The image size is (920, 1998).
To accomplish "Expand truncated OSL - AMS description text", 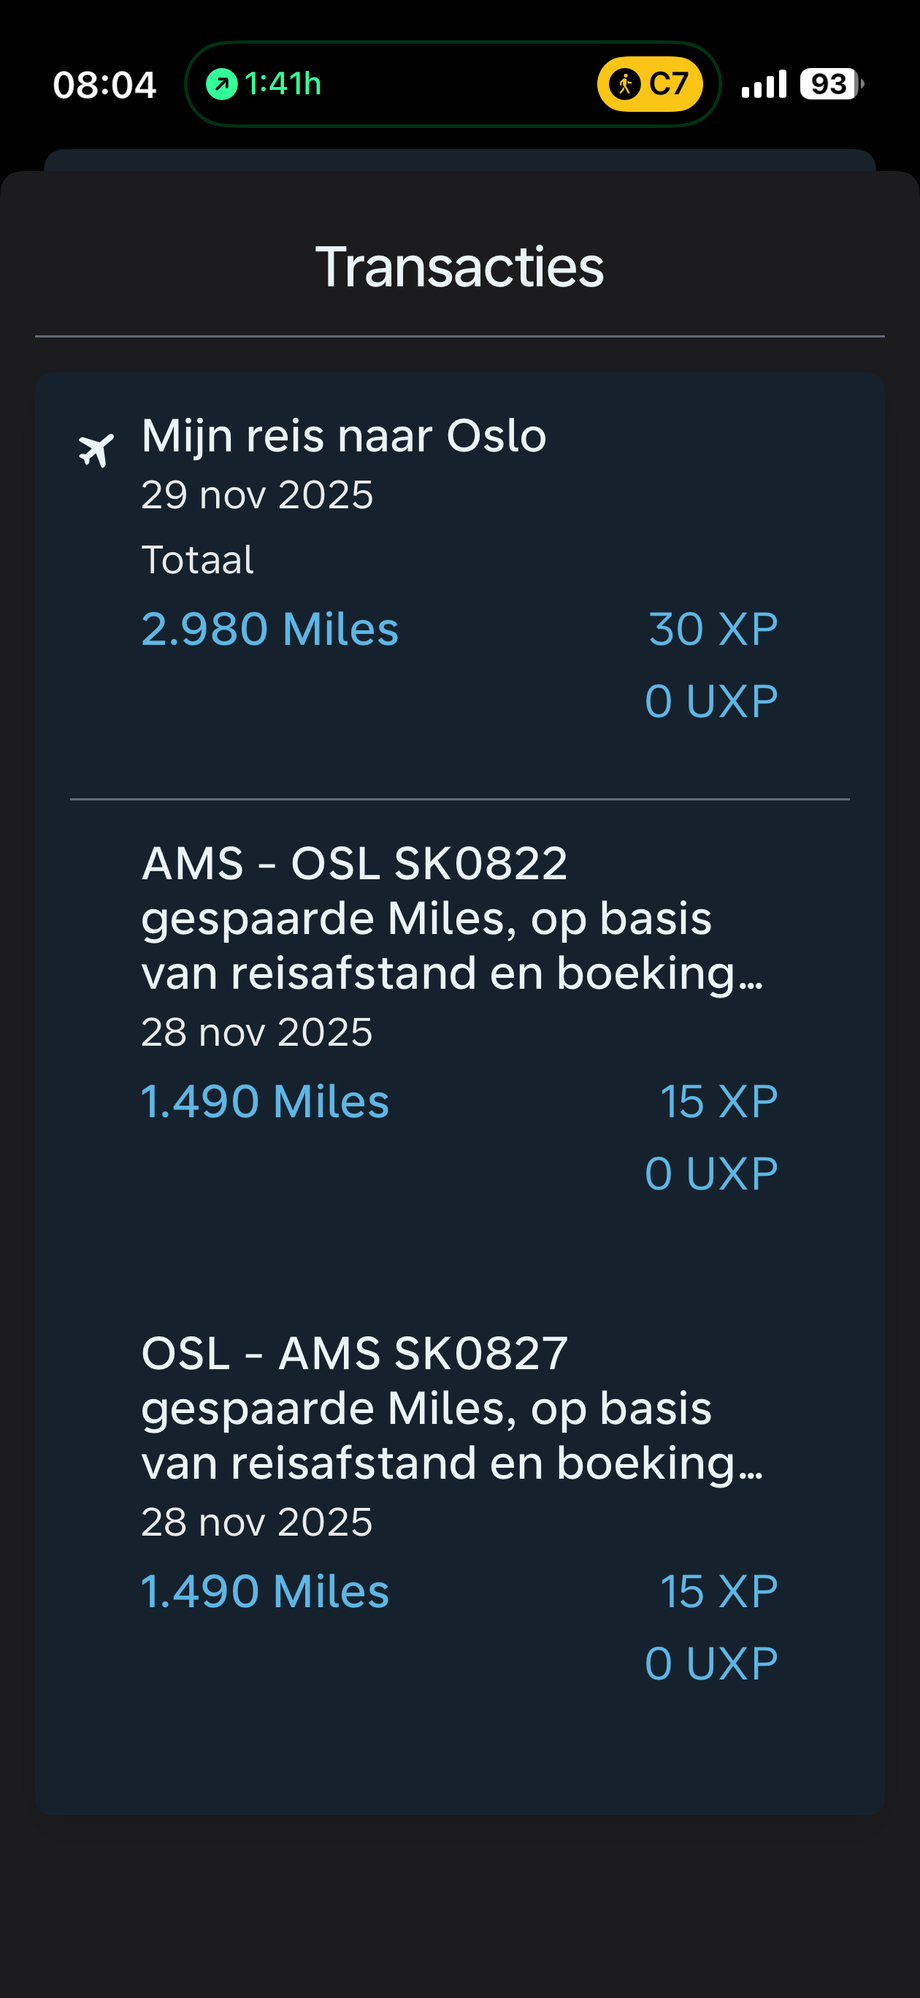I will coord(452,1436).
